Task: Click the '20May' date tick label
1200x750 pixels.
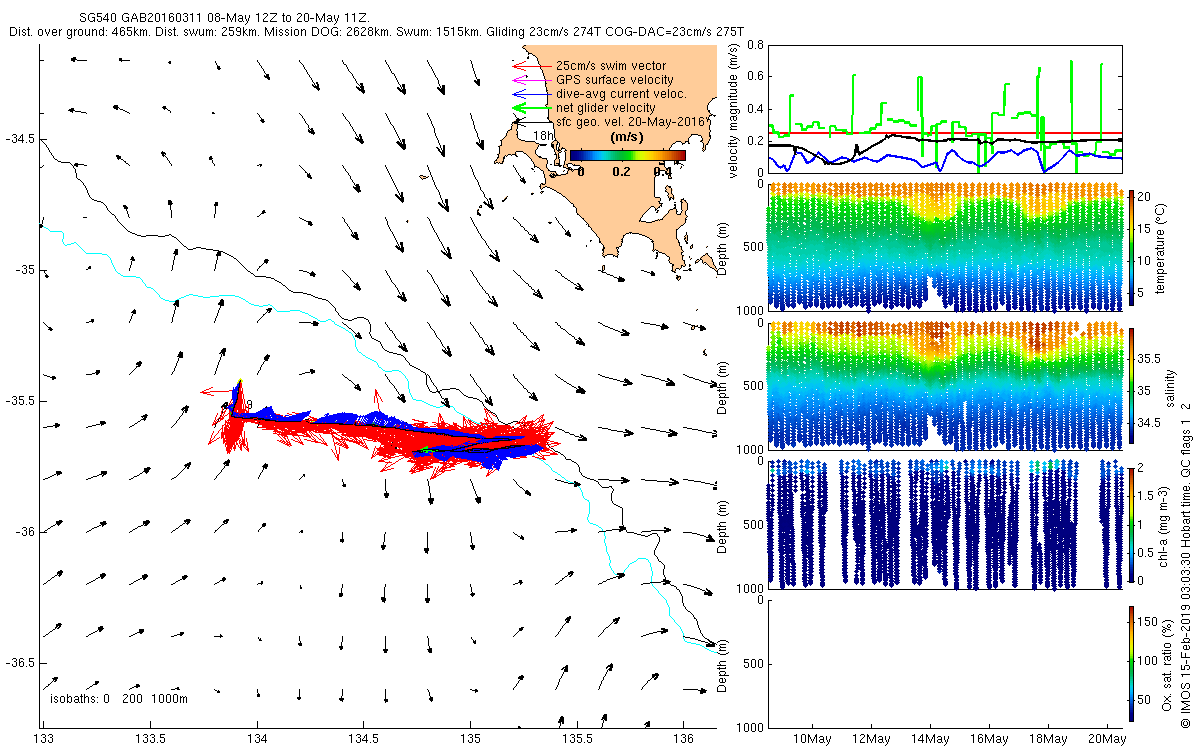Action: click(1108, 739)
